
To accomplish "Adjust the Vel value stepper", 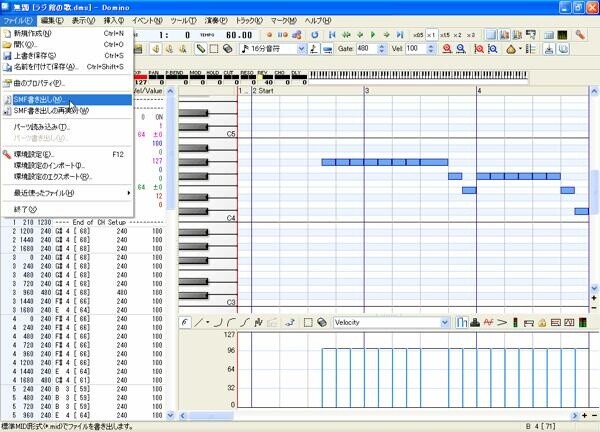I will [x=431, y=49].
